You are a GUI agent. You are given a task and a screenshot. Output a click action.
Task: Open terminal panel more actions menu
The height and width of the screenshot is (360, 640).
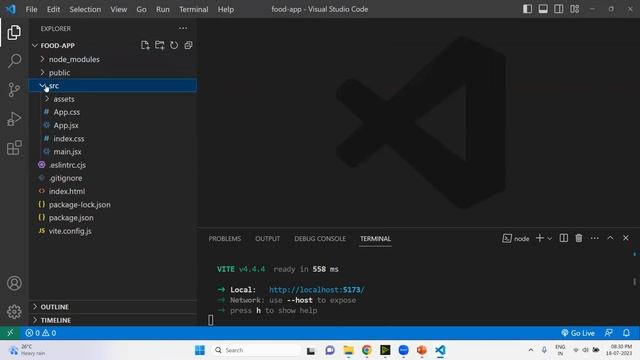pyautogui.click(x=594, y=238)
